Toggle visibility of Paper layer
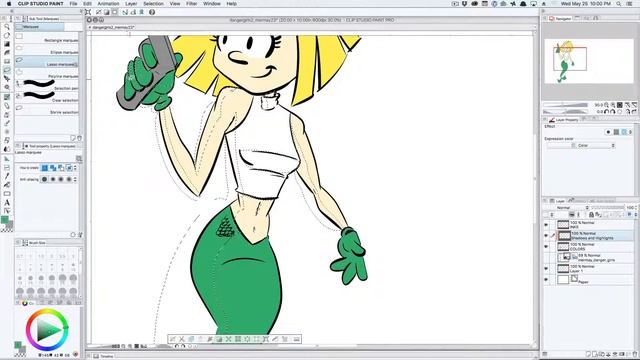 click(546, 280)
